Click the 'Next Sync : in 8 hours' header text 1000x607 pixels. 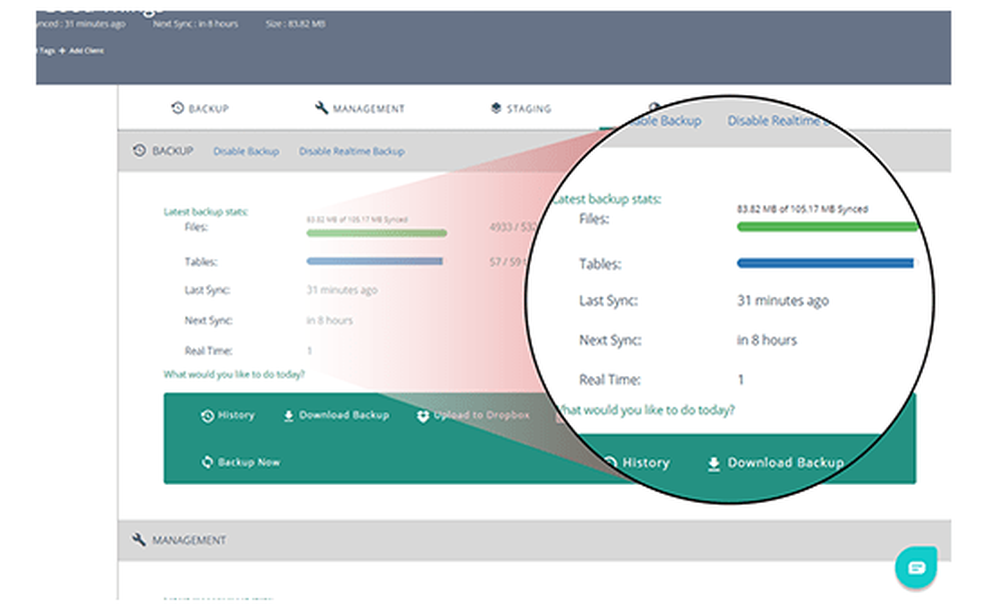[195, 24]
